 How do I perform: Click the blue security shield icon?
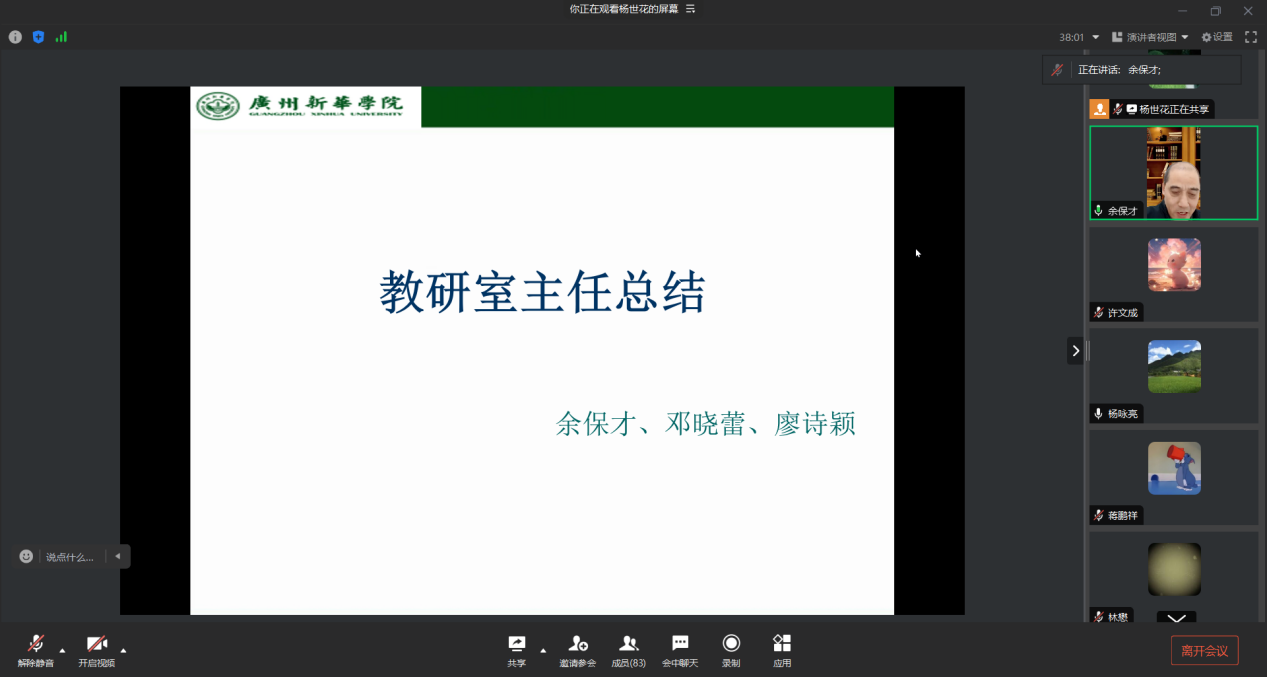(38, 37)
